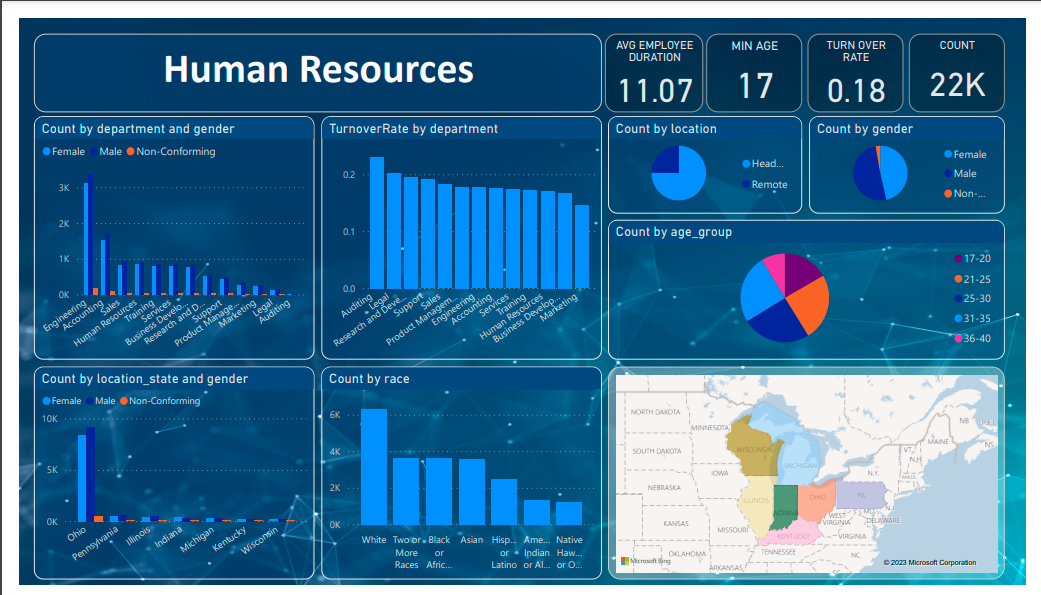
Task: Click the Legal bar in TurnoverRate chart
Action: [x=394, y=231]
